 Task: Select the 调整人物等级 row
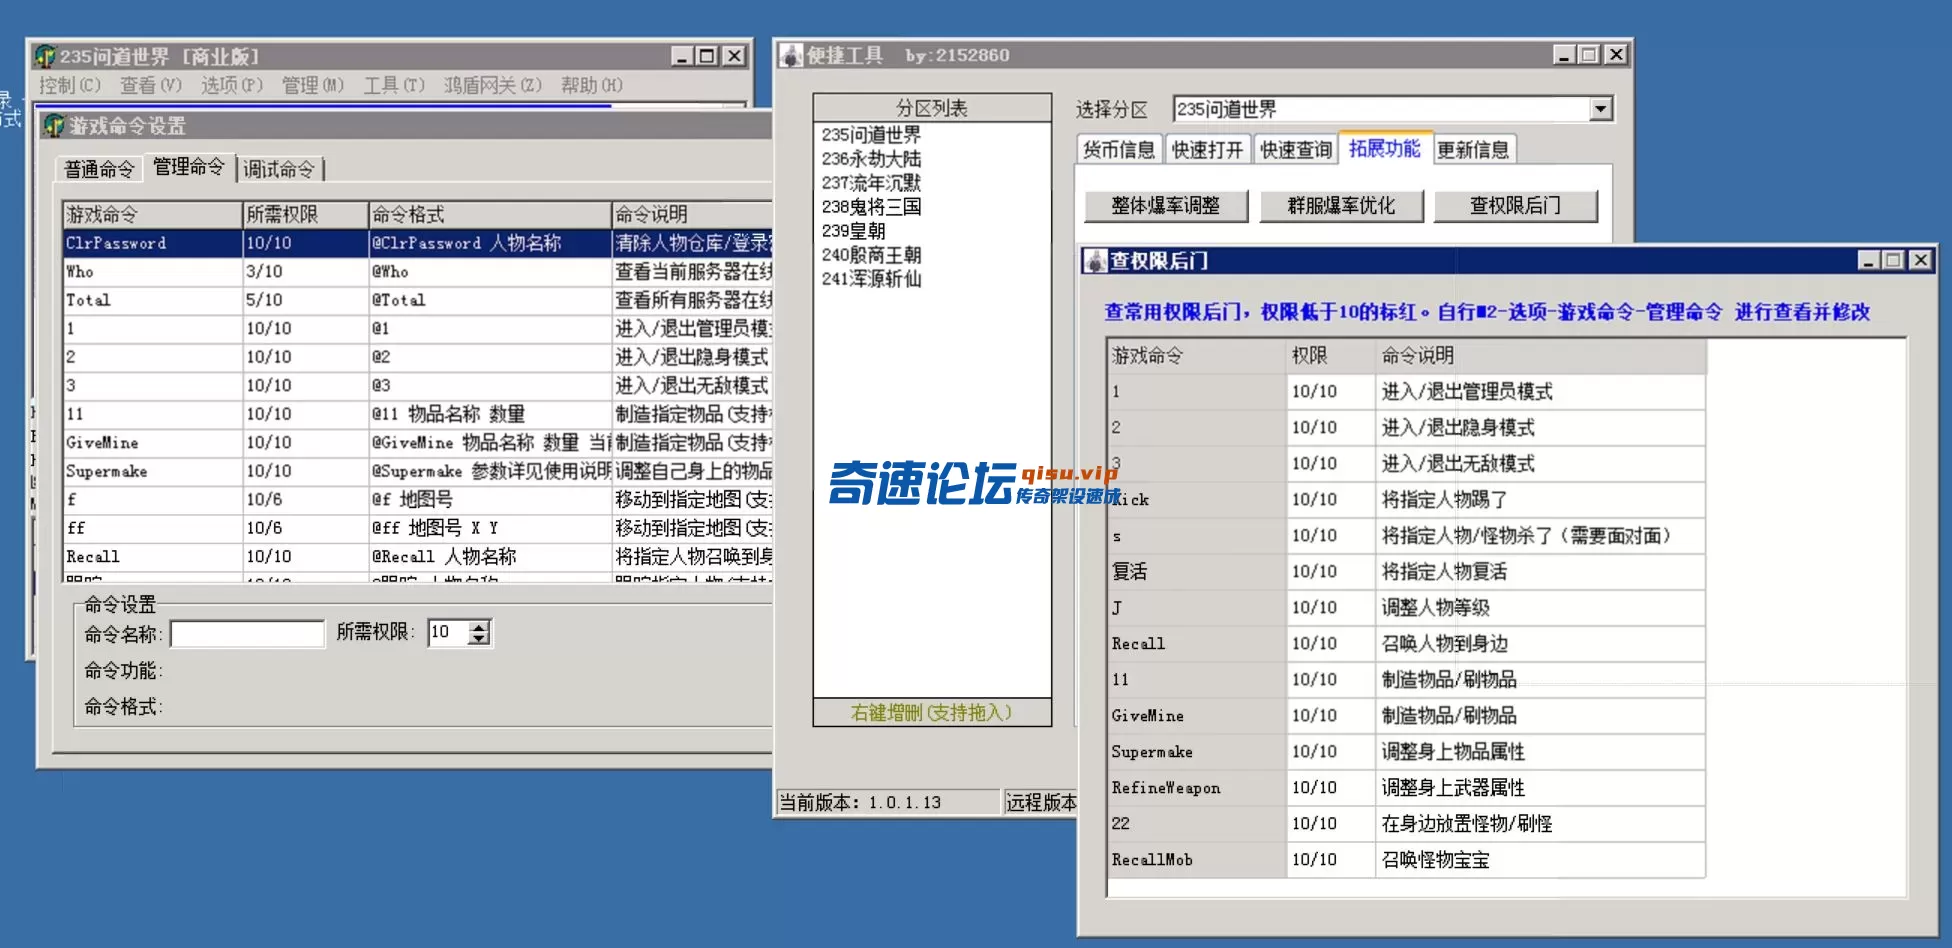coord(1407,608)
